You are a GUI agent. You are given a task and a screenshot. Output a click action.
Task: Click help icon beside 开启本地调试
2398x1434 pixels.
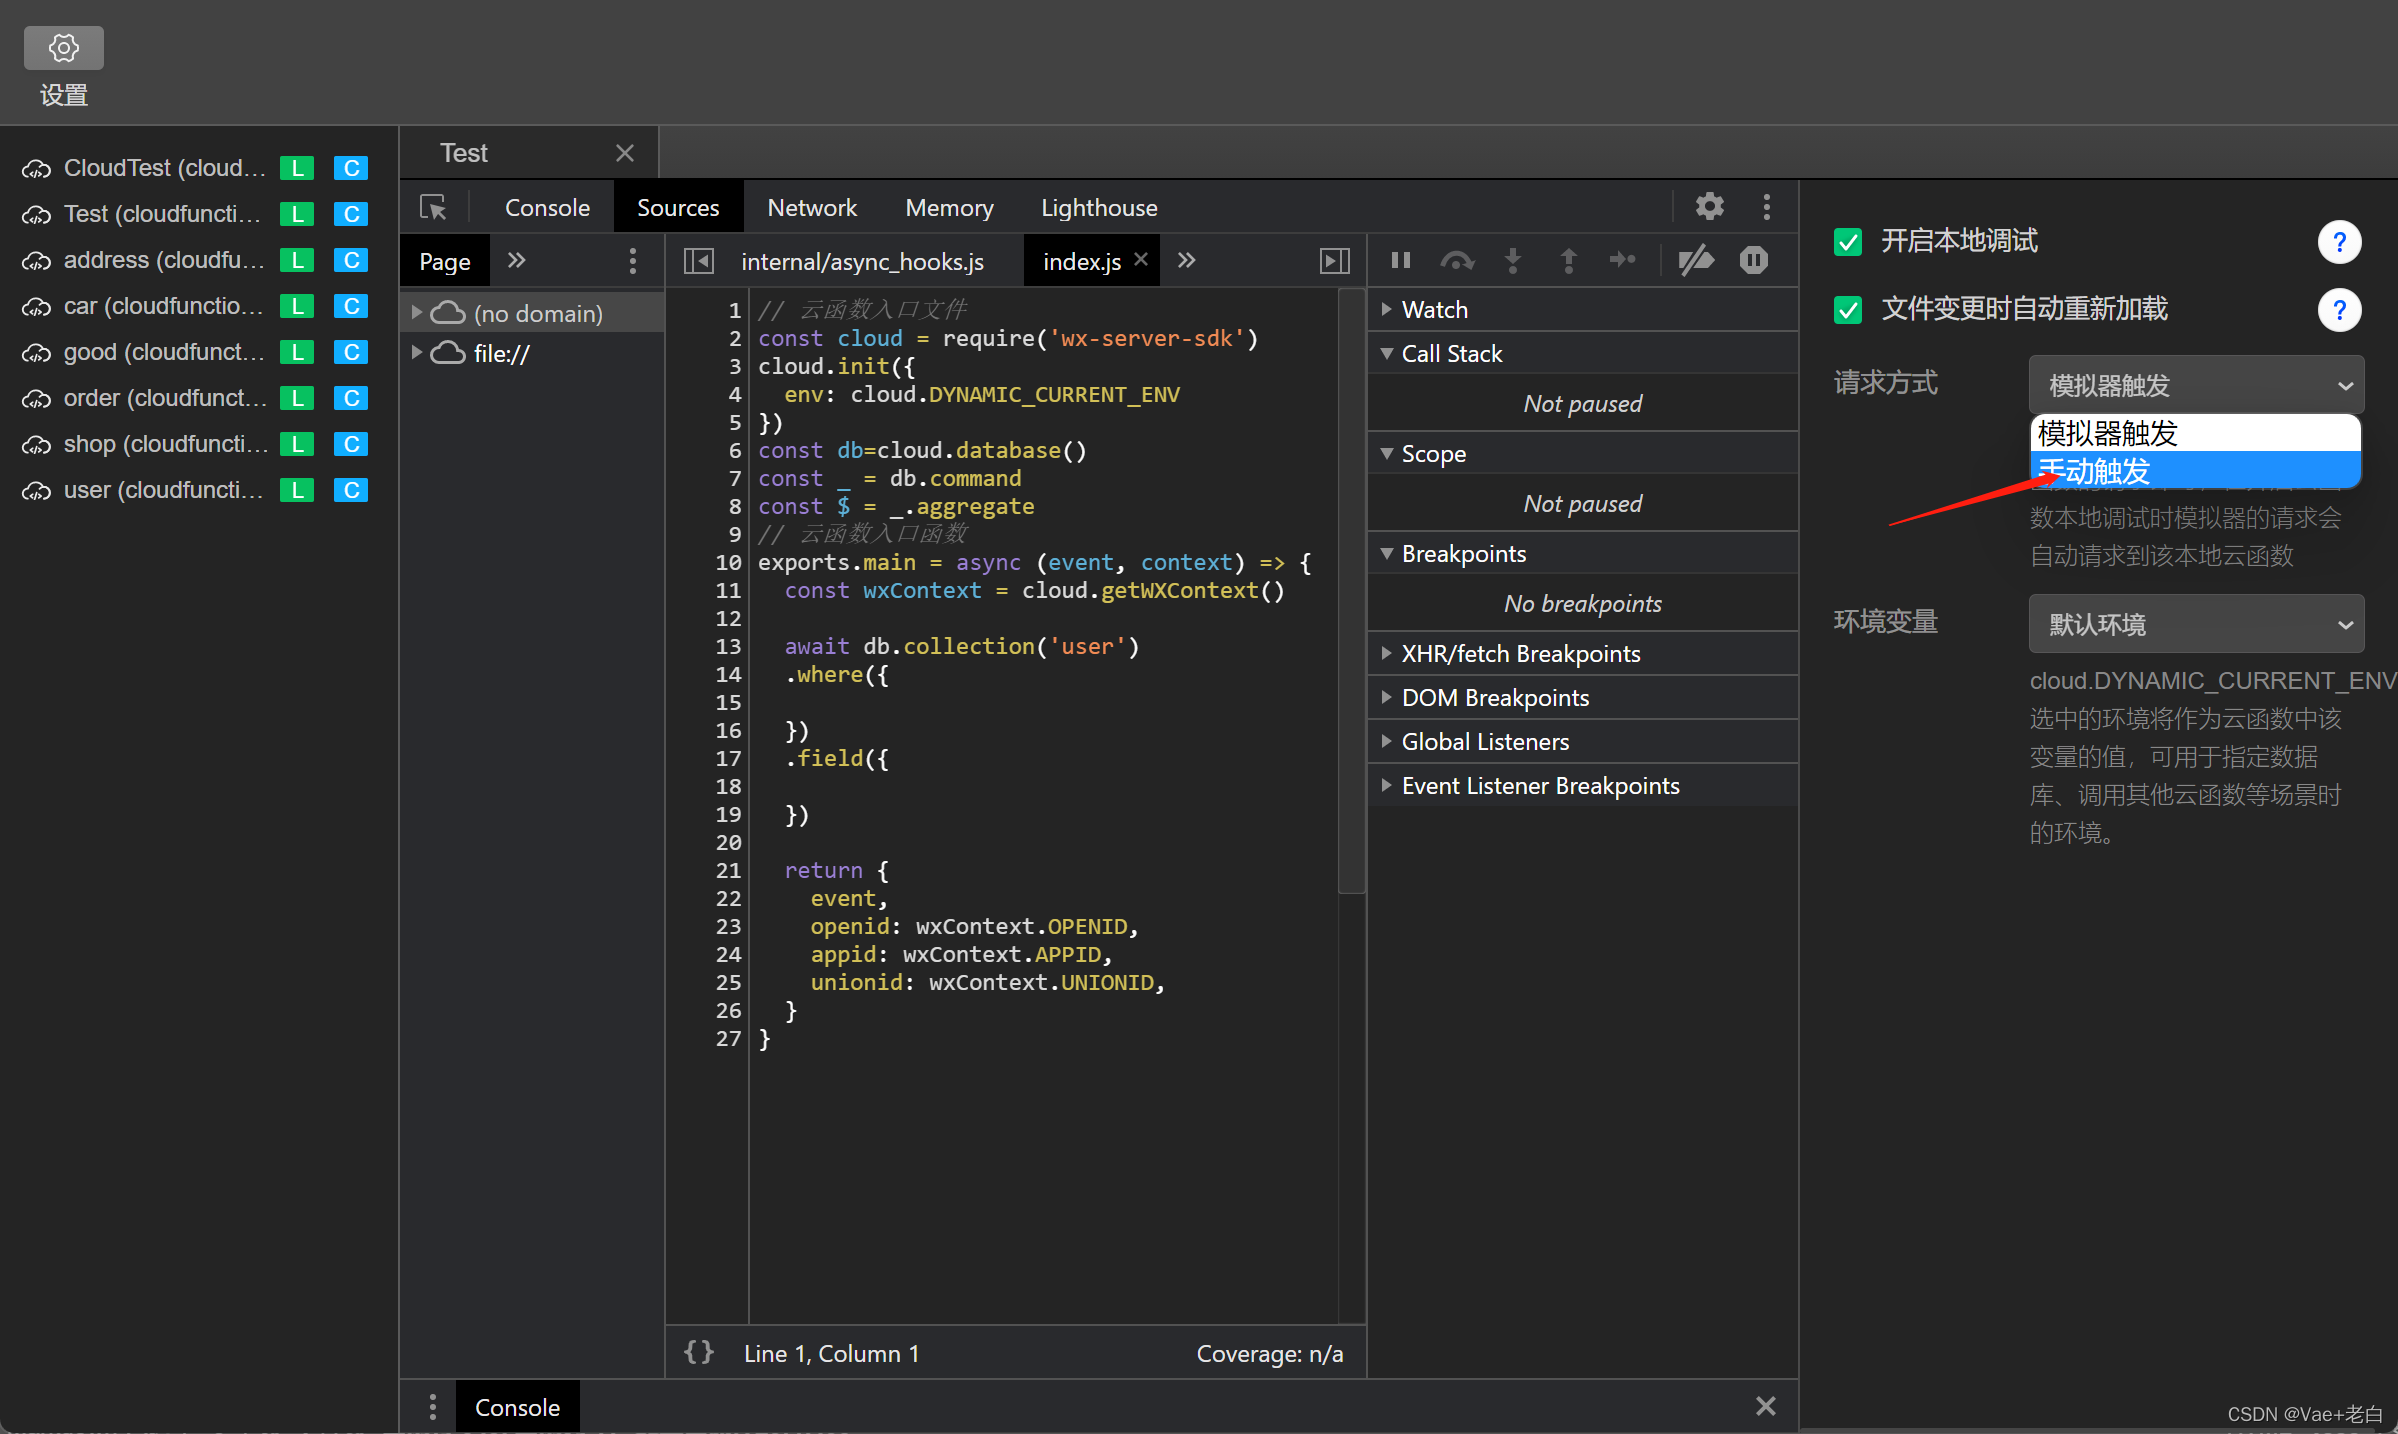2339,242
